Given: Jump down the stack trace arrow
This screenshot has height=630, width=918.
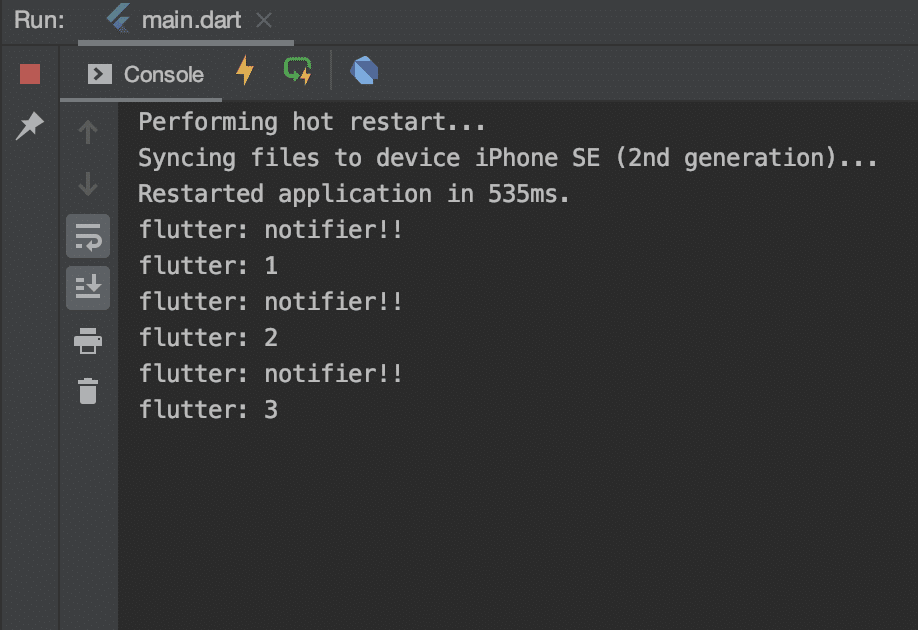Looking at the screenshot, I should (88, 184).
